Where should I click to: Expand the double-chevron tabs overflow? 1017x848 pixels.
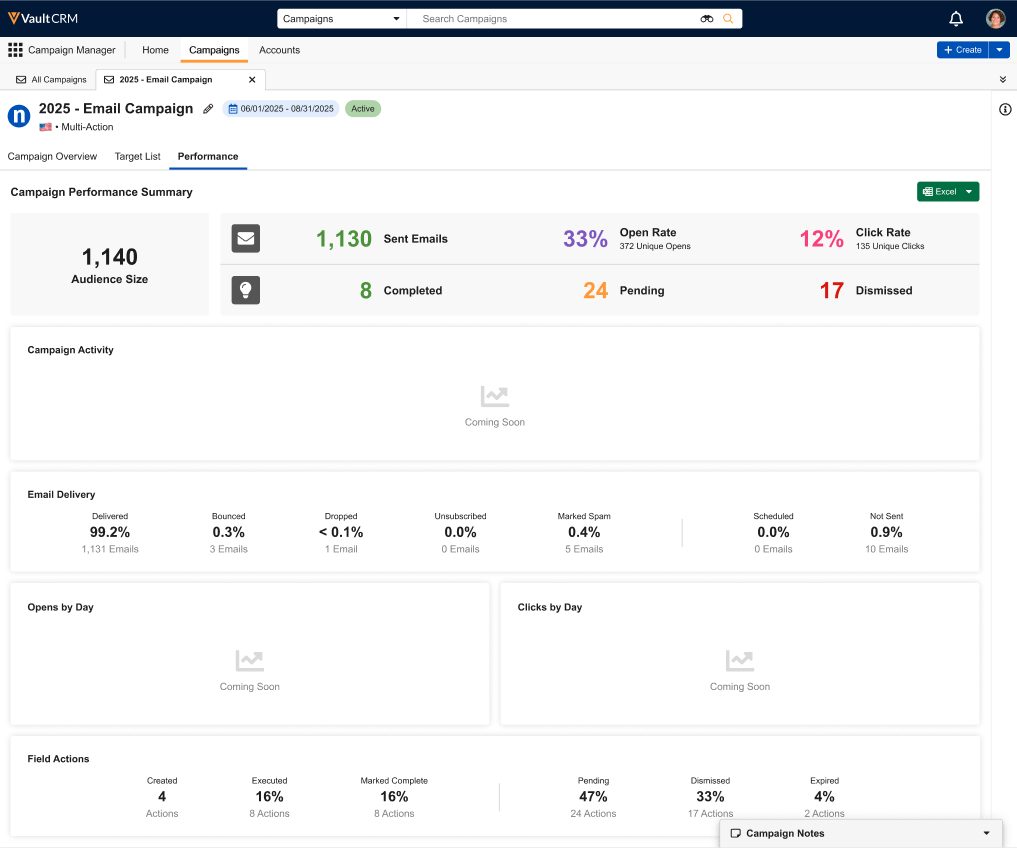(1002, 80)
